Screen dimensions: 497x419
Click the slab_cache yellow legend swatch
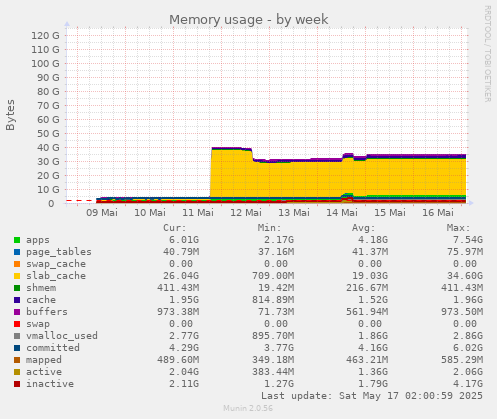pyautogui.click(x=17, y=276)
